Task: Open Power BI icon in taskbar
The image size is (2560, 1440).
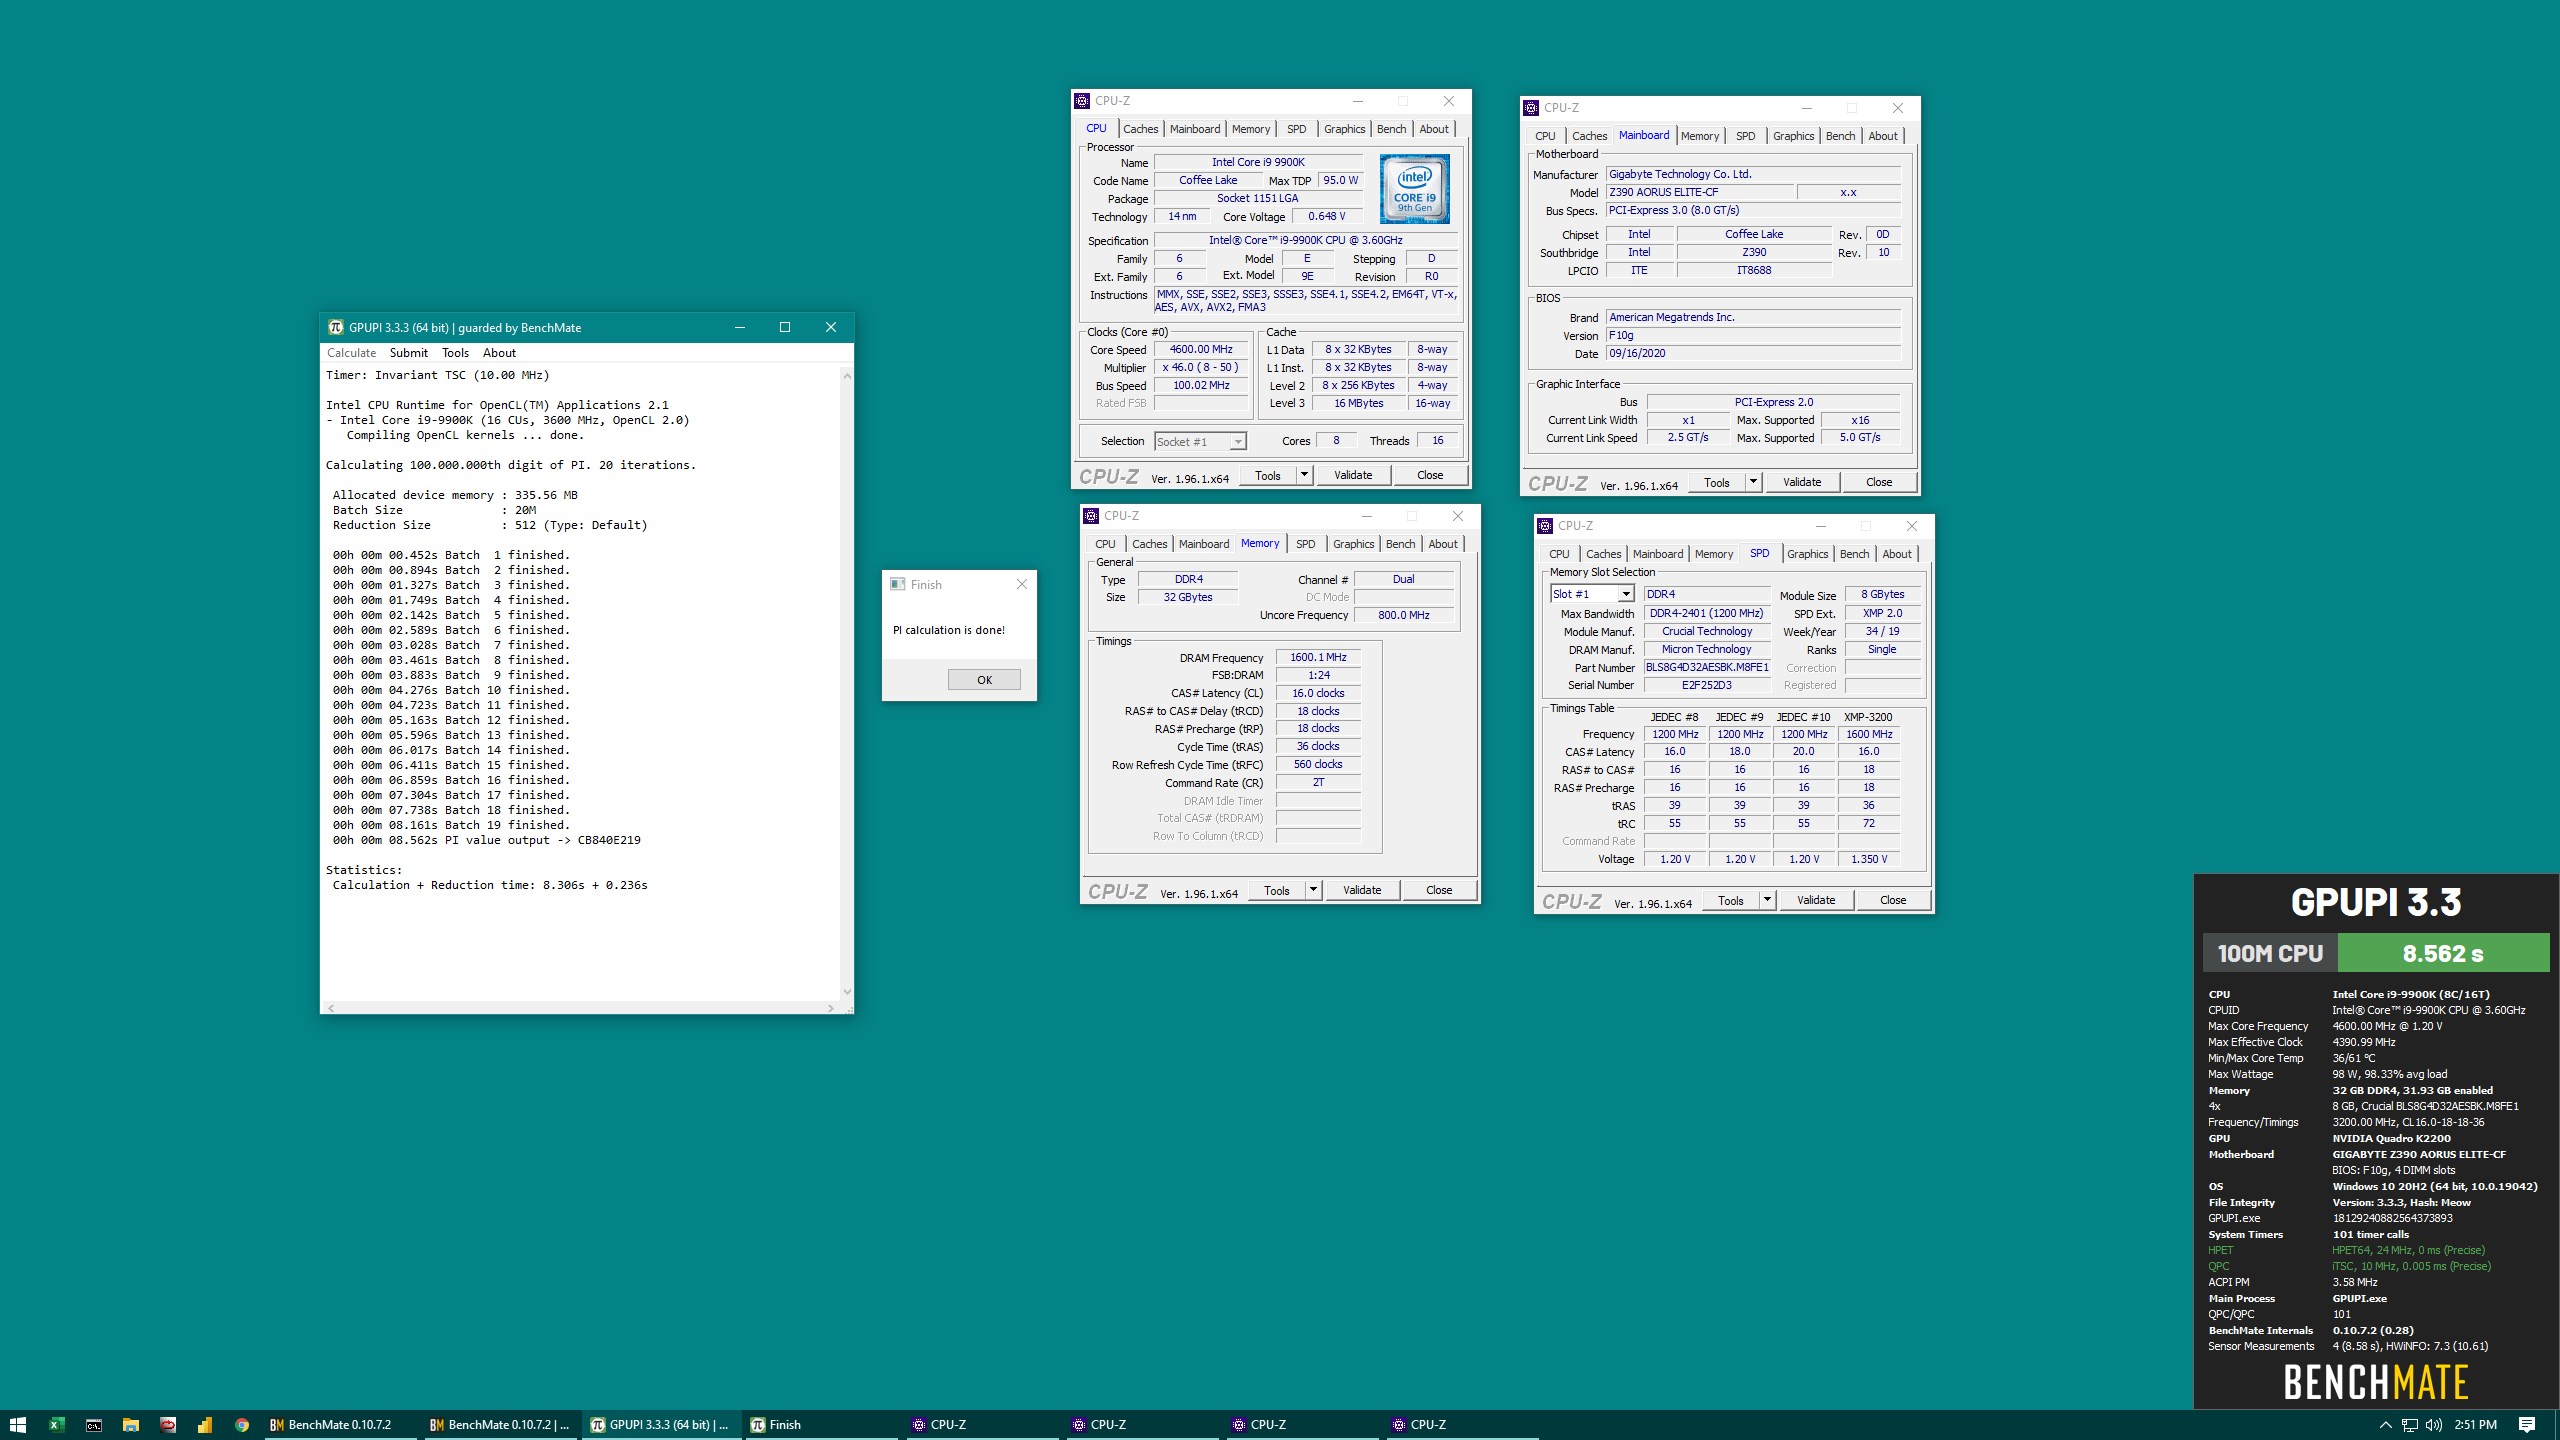Action: tap(204, 1425)
